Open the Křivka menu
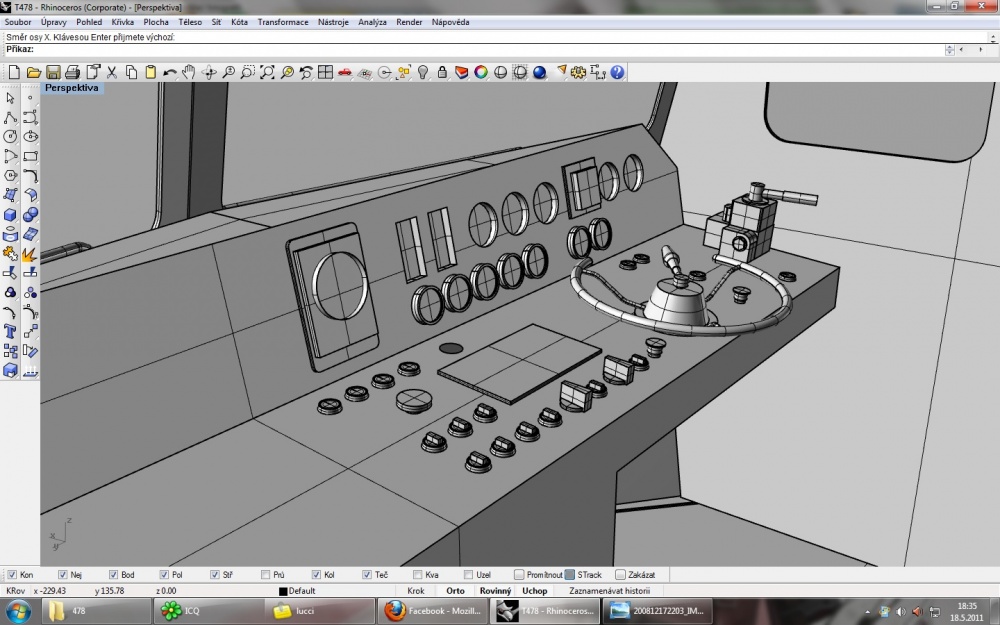 click(x=122, y=22)
